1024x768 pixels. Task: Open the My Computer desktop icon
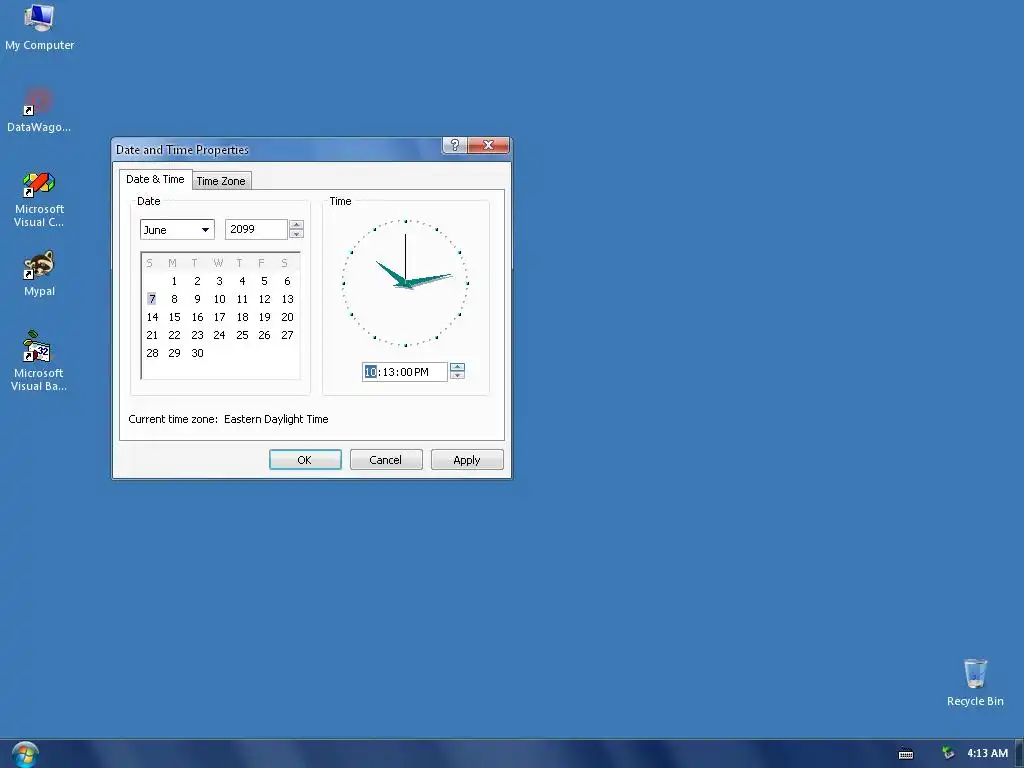point(39,27)
